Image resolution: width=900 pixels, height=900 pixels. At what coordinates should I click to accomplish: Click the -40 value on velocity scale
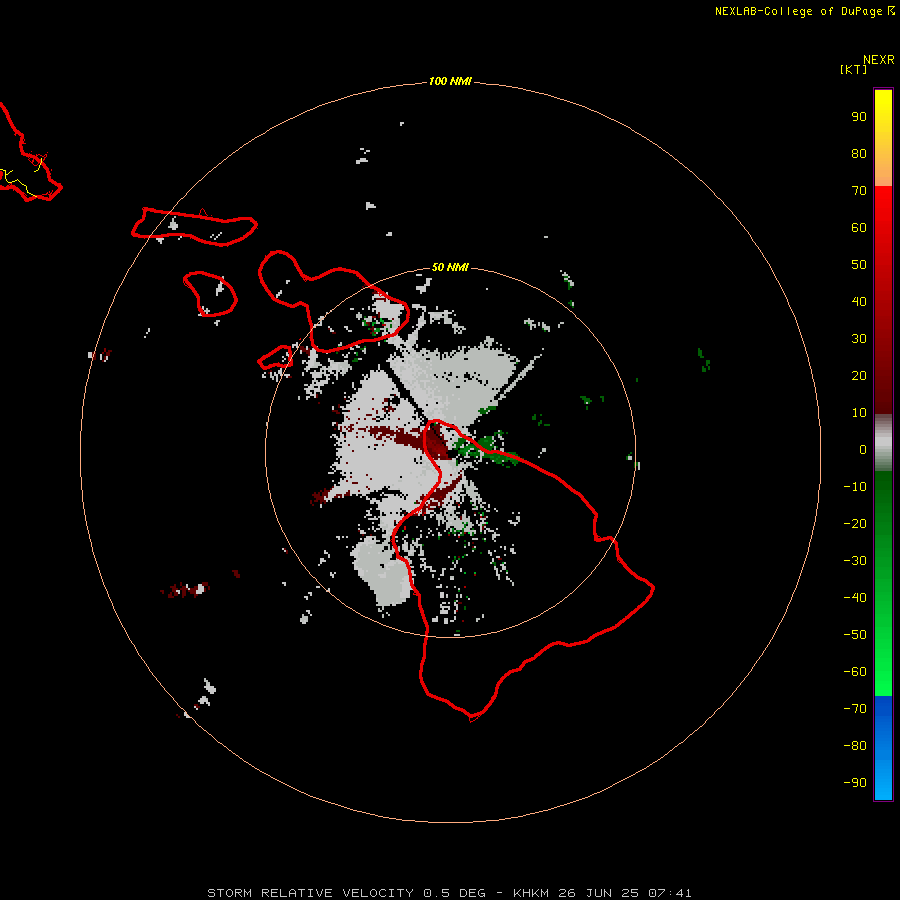click(x=855, y=598)
